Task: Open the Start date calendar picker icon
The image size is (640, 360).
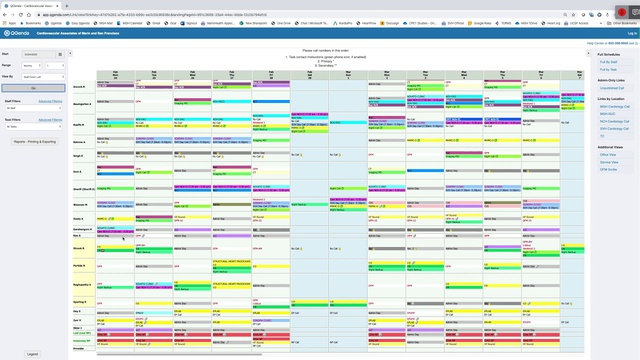Action: pyautogui.click(x=60, y=54)
